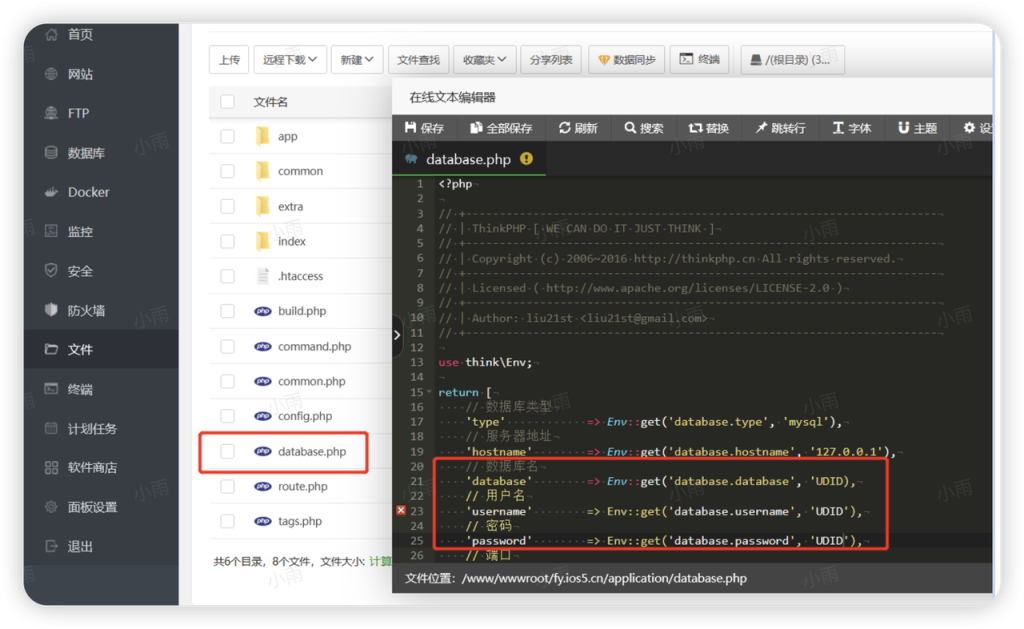
Task: Open the 新建 dropdown menu
Action: [x=357, y=60]
